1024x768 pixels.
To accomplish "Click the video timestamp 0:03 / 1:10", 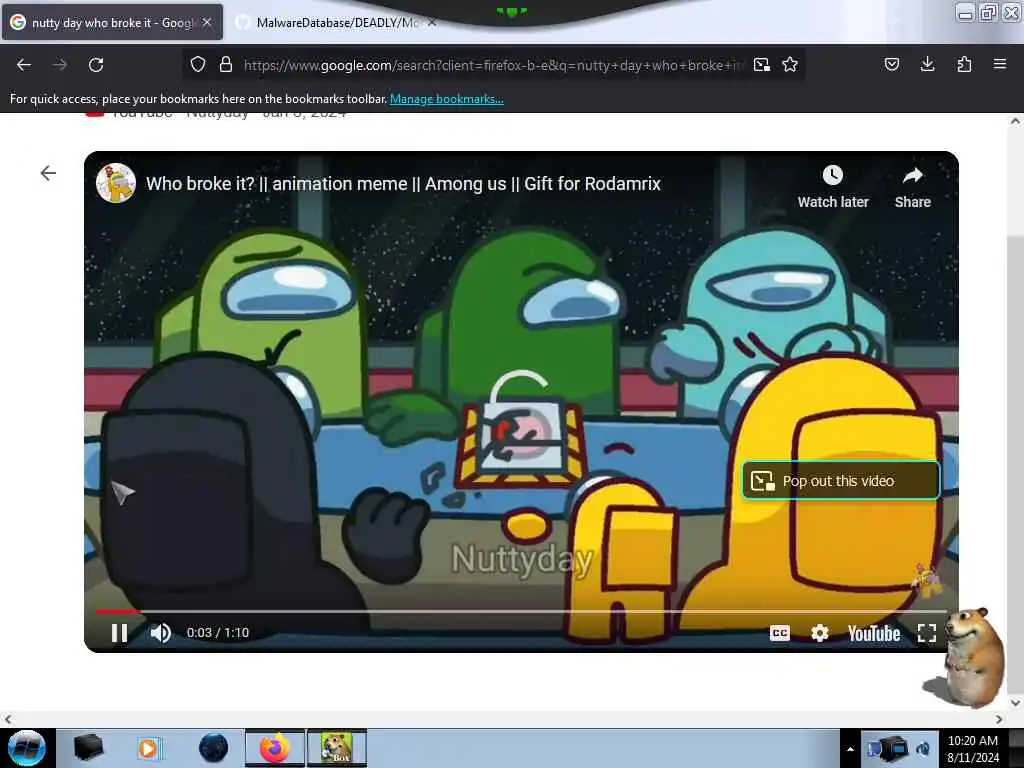I will (x=217, y=633).
